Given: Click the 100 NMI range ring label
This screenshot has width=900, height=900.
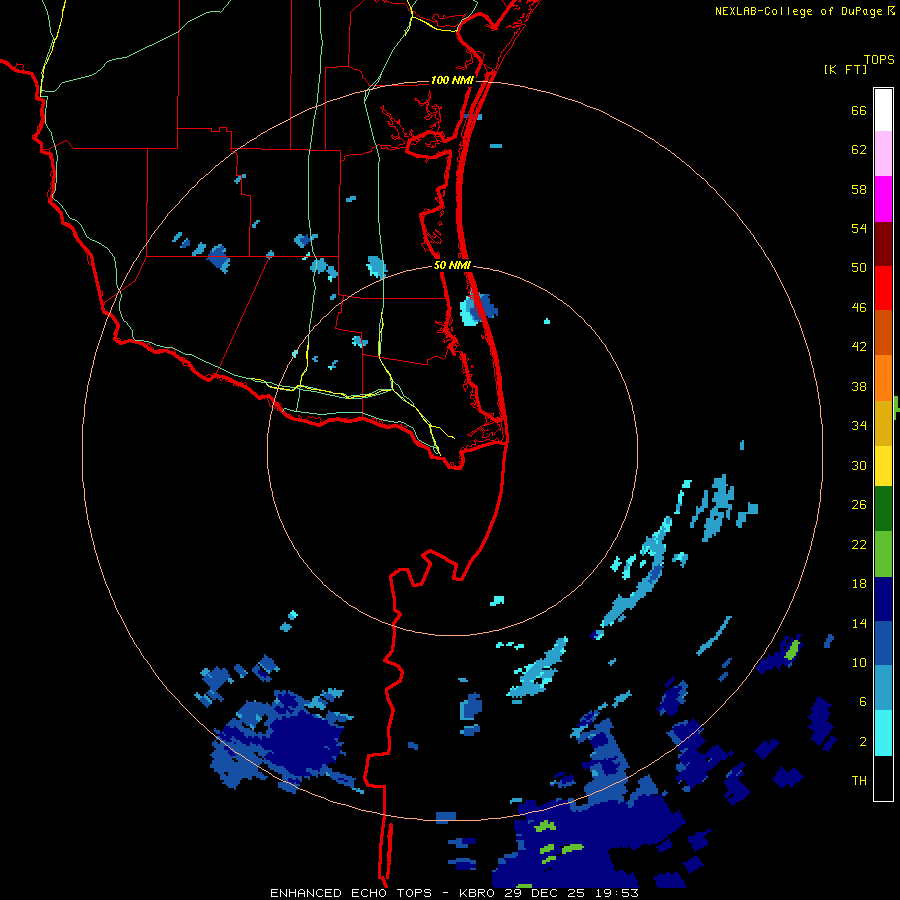Looking at the screenshot, I should [452, 80].
